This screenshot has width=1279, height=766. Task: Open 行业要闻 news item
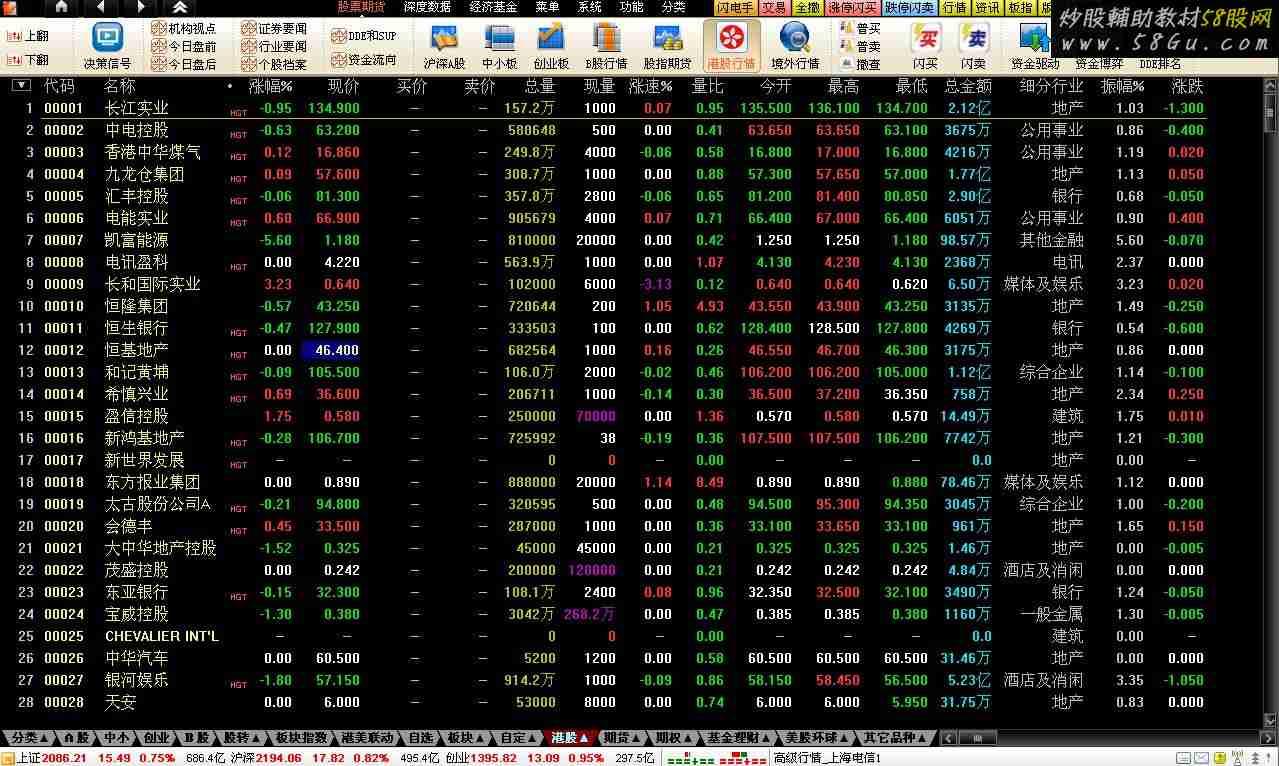[275, 46]
